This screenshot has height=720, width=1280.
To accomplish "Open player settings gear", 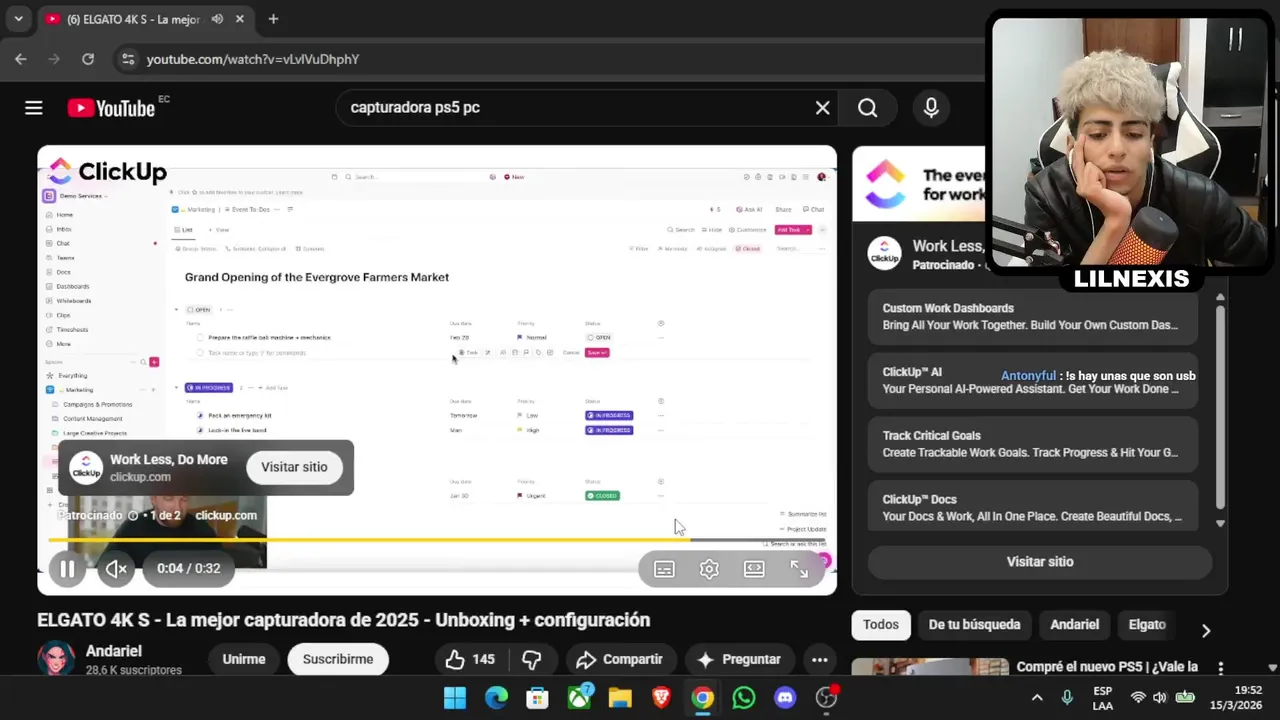I will (709, 569).
